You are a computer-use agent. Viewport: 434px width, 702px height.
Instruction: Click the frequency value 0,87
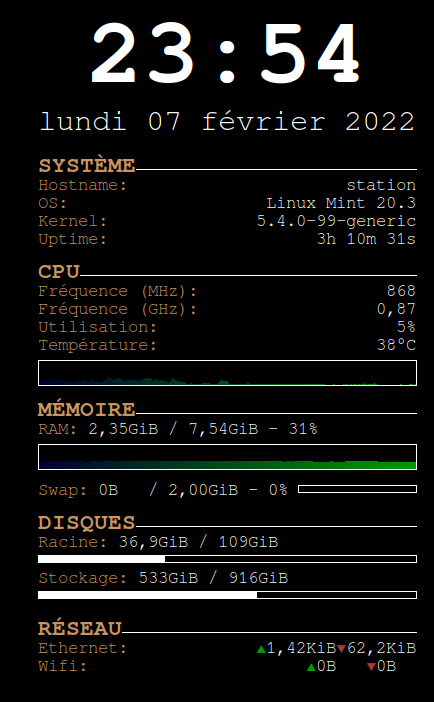[x=396, y=309]
